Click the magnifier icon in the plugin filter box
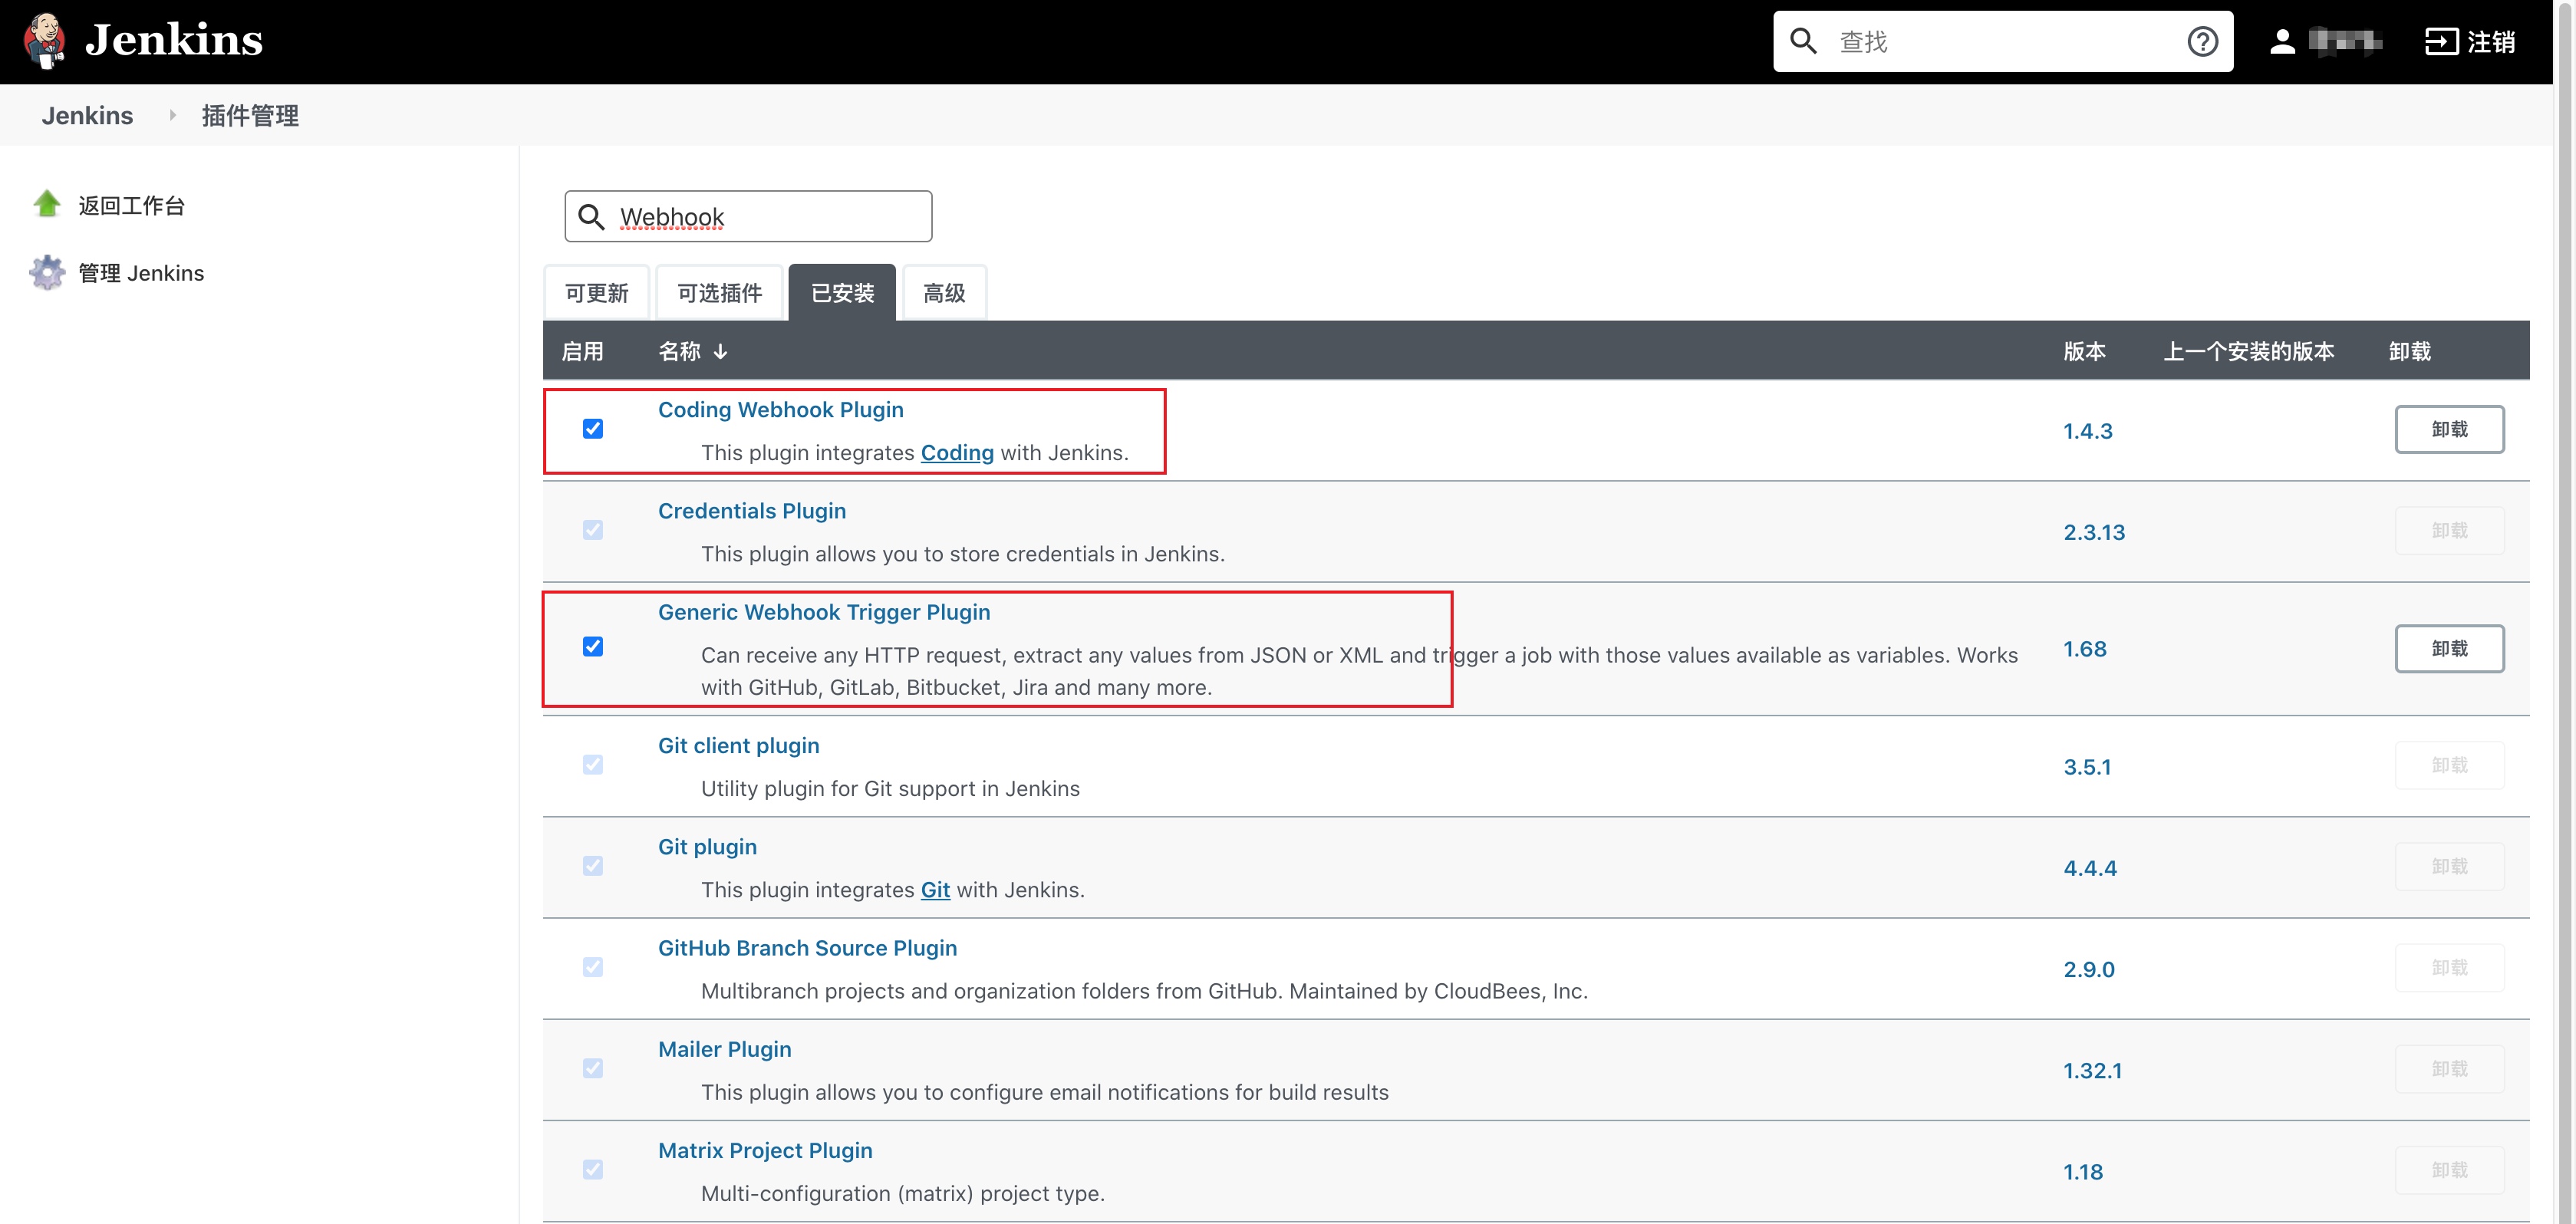This screenshot has height=1224, width=2576. (x=592, y=217)
